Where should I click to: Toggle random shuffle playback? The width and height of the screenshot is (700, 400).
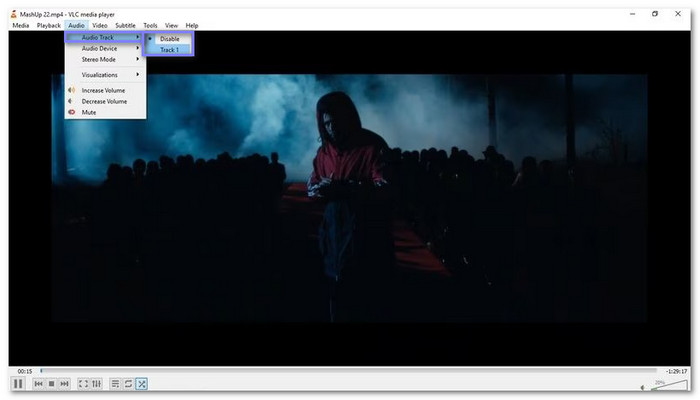tap(142, 383)
